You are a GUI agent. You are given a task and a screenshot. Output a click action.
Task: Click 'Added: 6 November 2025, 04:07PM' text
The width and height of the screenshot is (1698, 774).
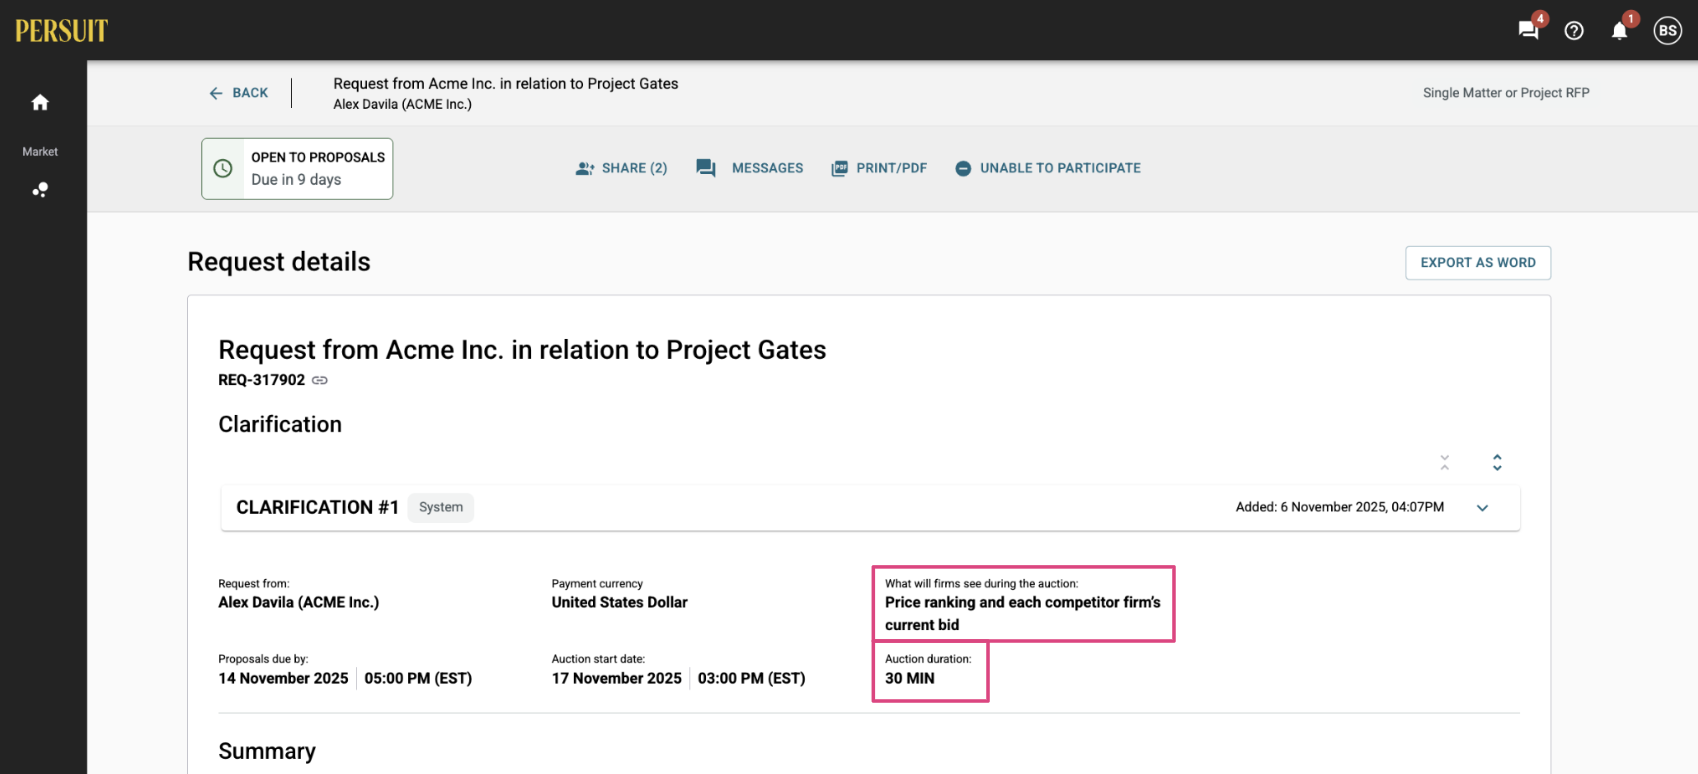click(1340, 507)
